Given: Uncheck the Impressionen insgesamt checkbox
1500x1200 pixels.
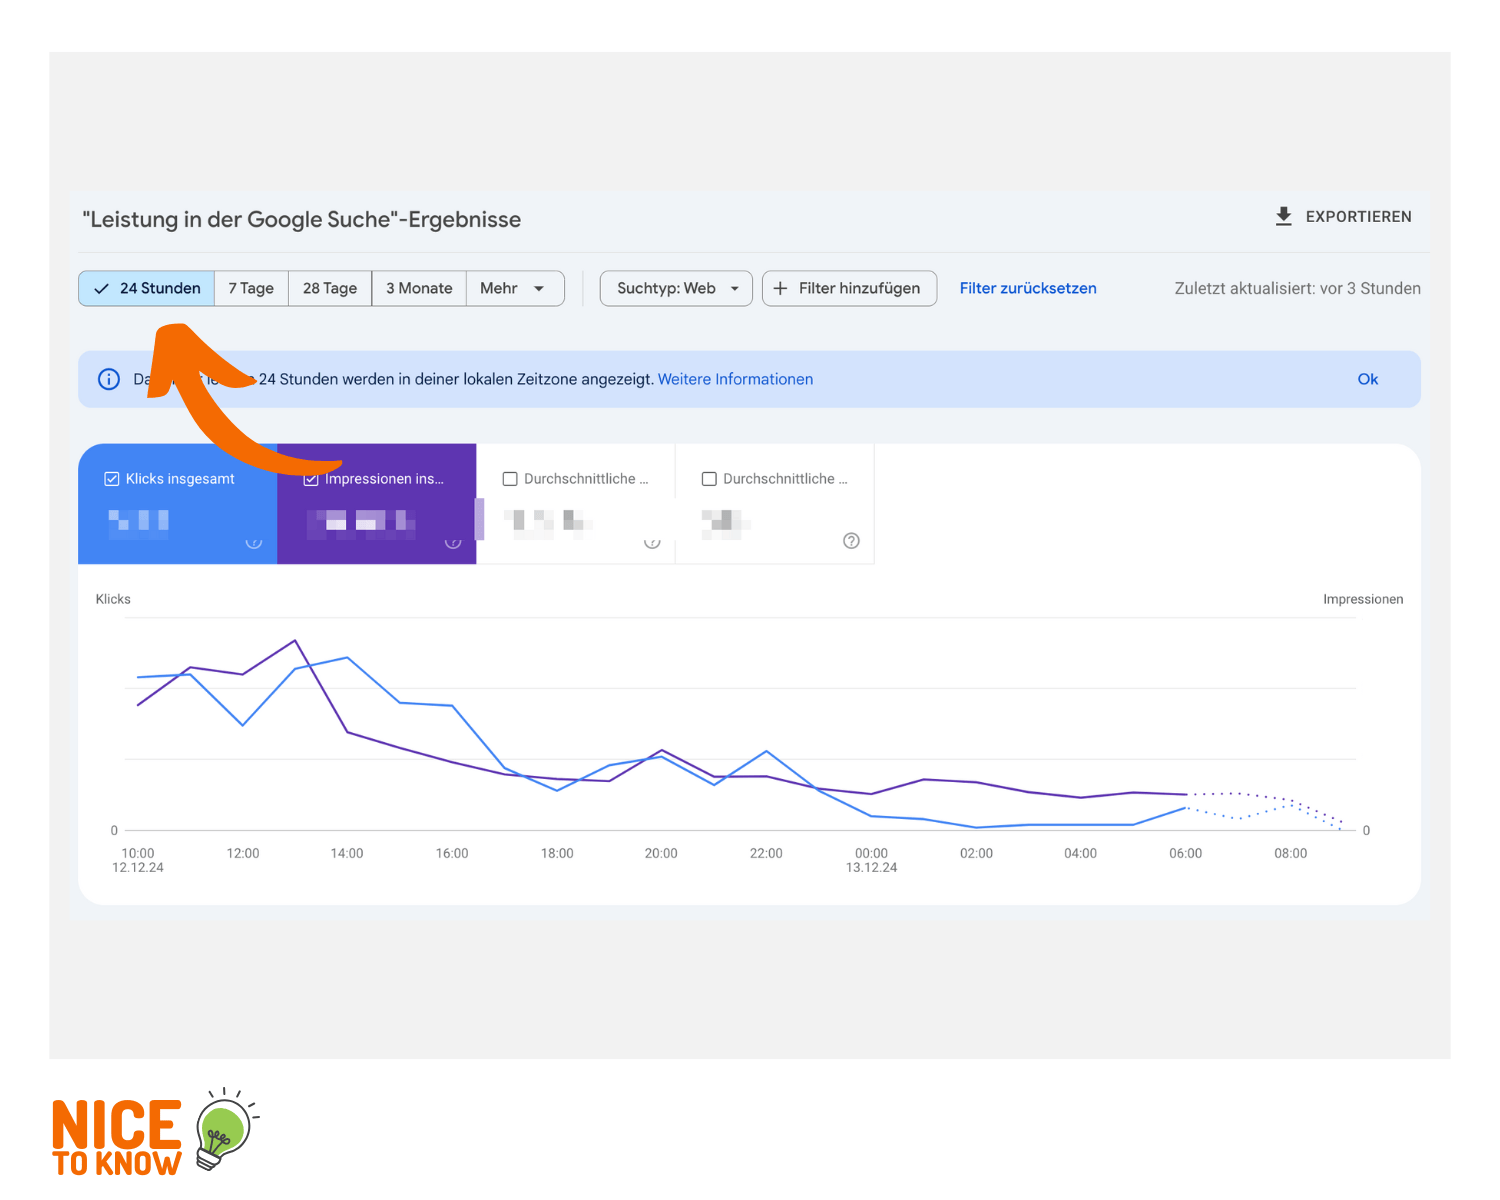Looking at the screenshot, I should (311, 480).
